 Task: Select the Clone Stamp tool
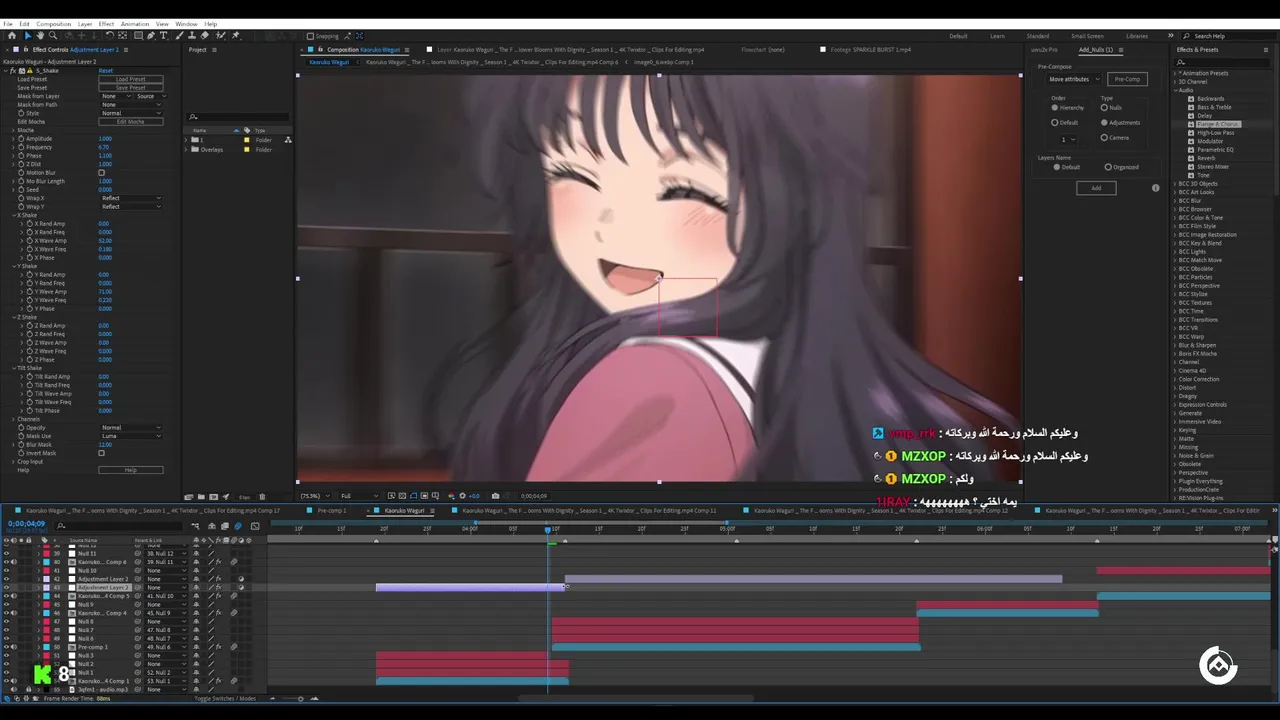192,35
